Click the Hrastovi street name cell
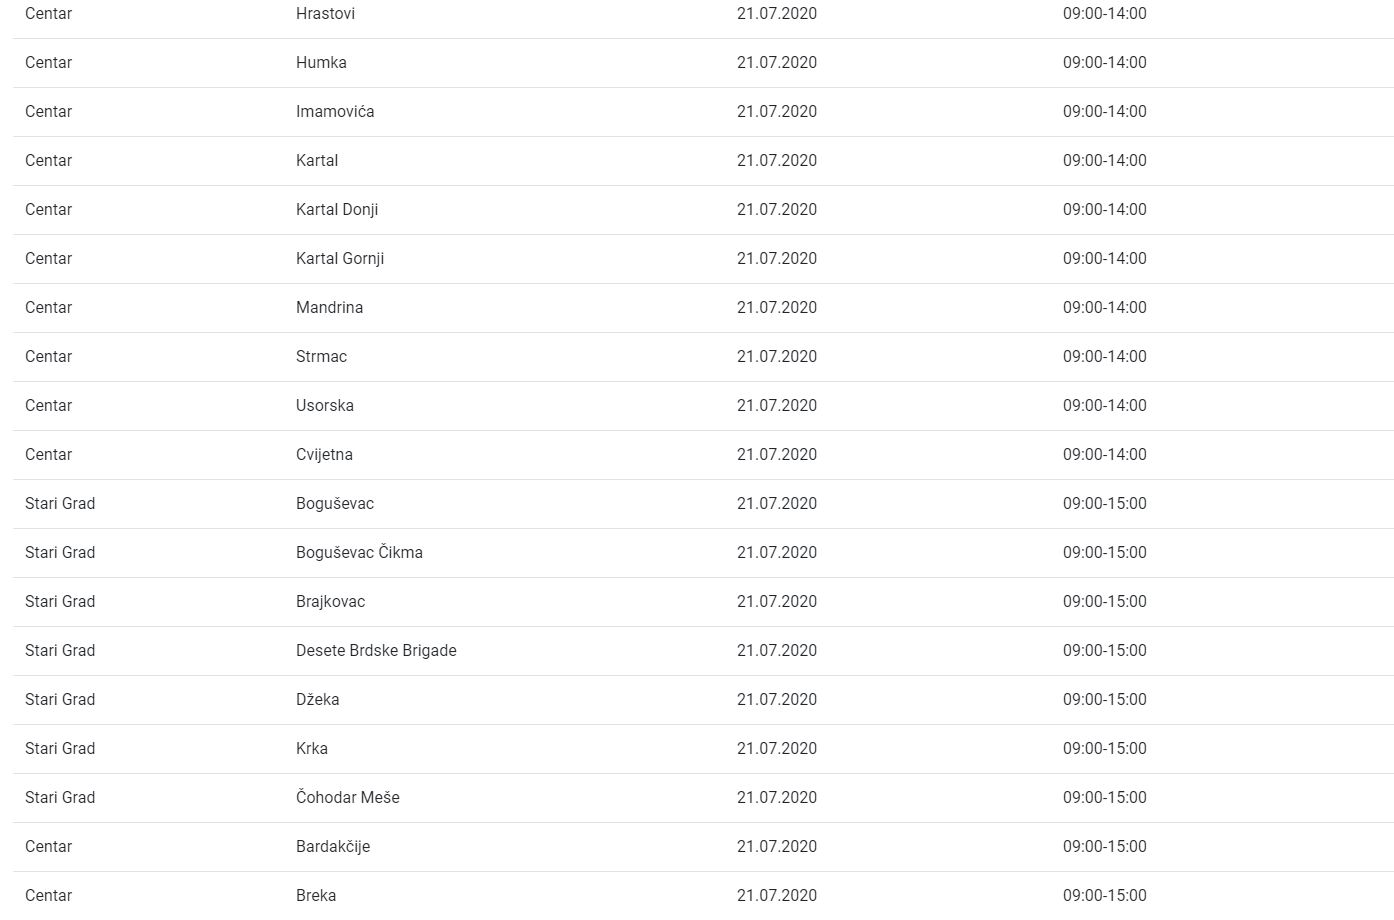This screenshot has width=1394, height=920. point(325,14)
